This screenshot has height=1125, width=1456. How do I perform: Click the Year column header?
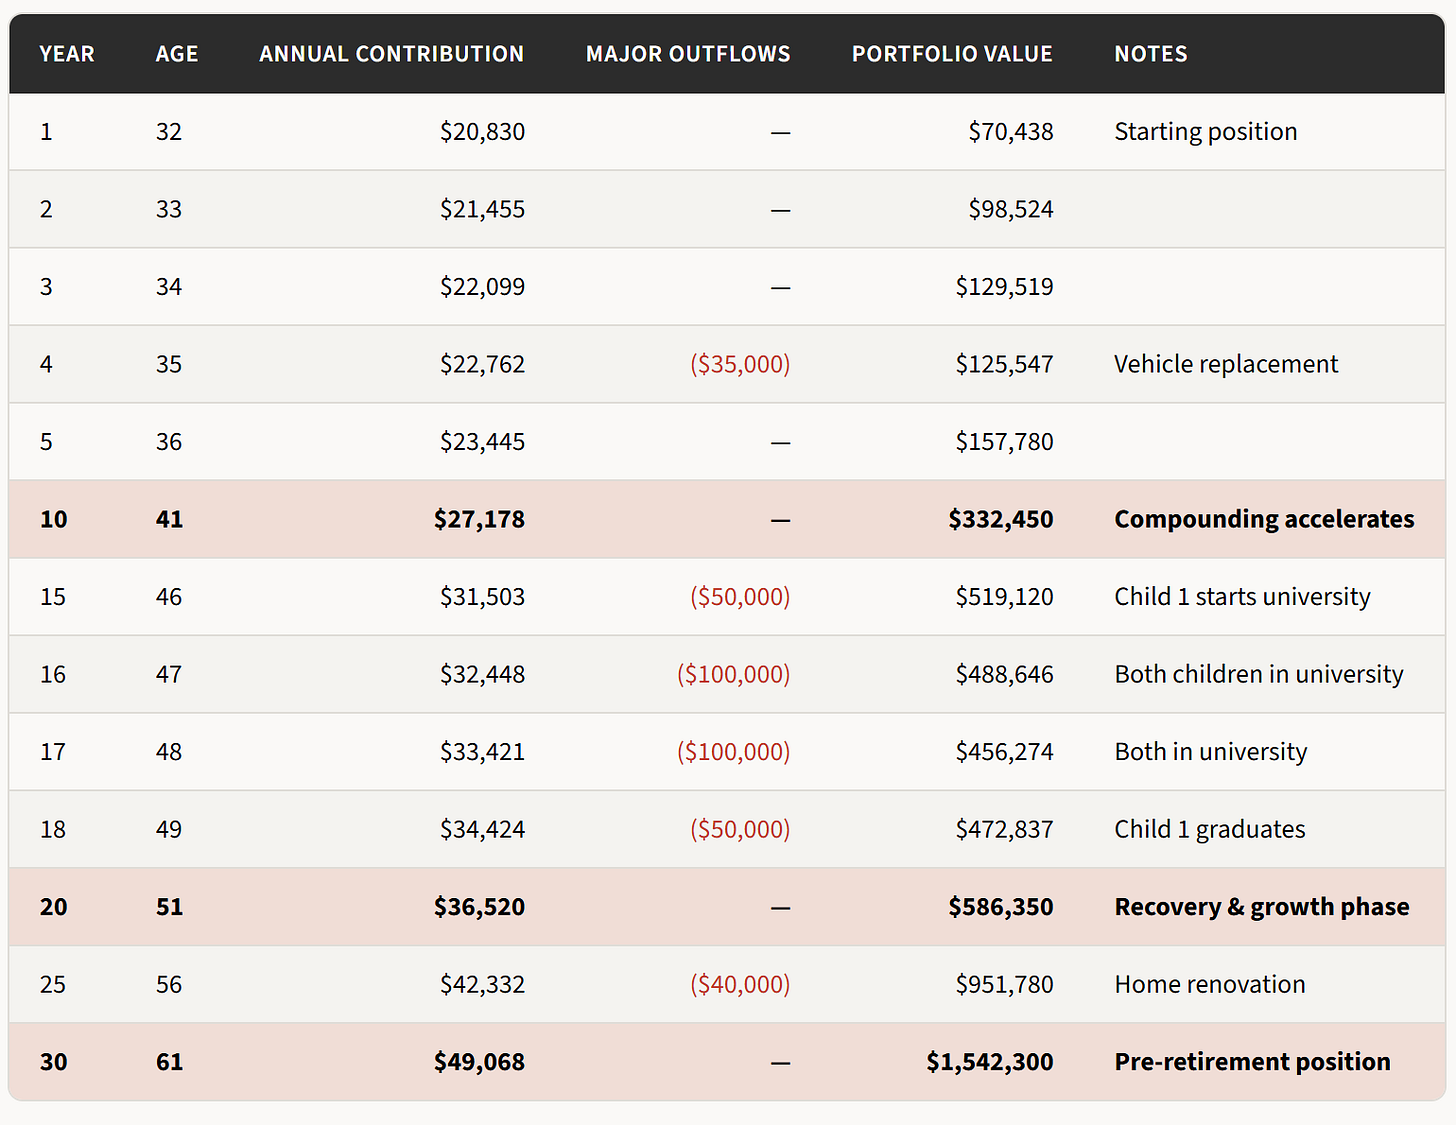click(67, 54)
